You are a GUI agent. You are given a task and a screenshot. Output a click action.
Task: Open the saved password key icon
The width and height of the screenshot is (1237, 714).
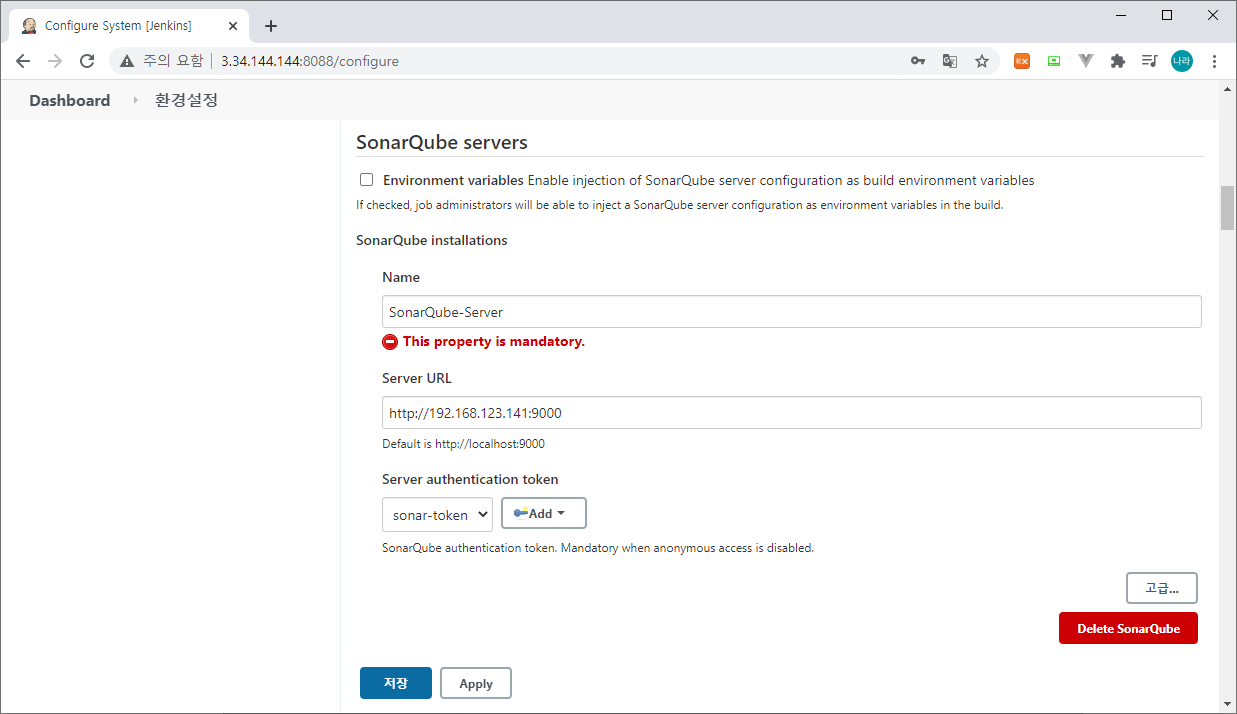tap(918, 61)
